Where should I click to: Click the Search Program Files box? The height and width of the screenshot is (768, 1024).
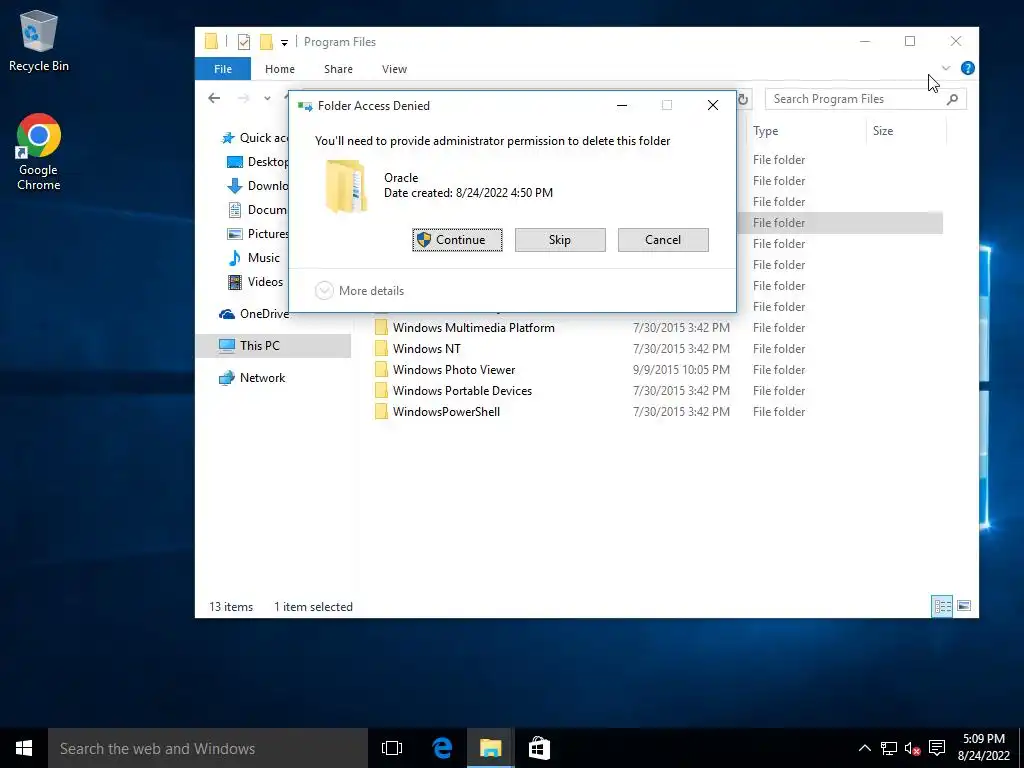(865, 99)
